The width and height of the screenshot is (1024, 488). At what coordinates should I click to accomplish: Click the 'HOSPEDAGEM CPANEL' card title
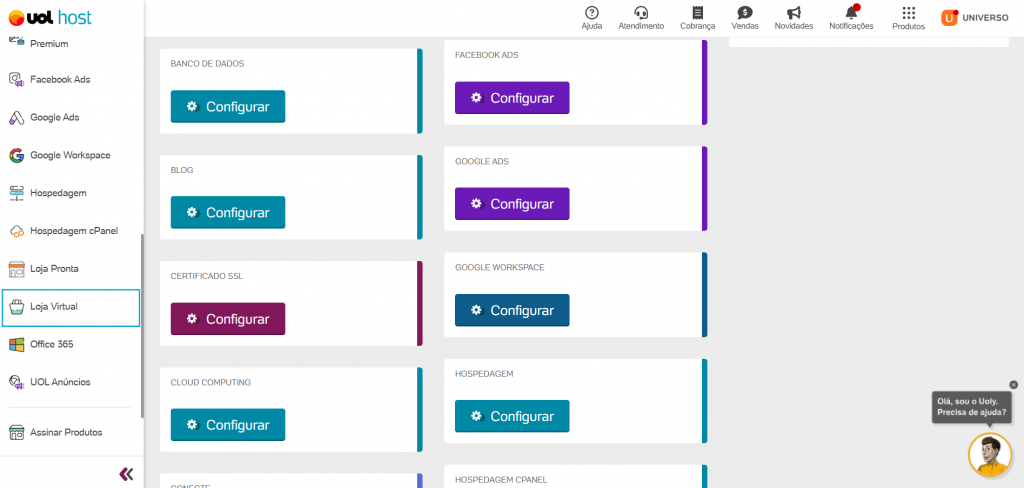501,480
